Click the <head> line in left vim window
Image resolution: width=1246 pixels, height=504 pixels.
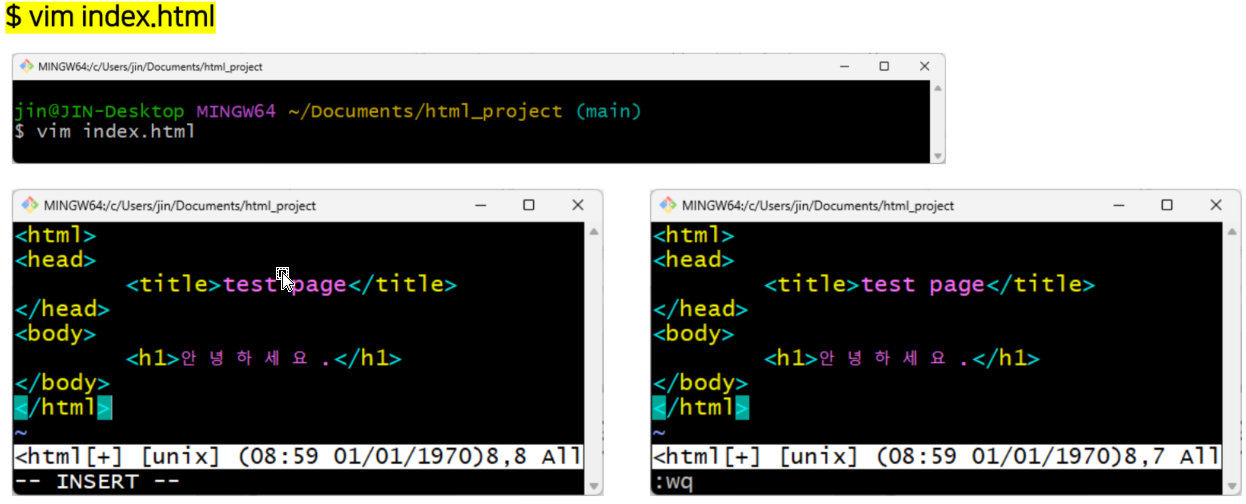55,260
